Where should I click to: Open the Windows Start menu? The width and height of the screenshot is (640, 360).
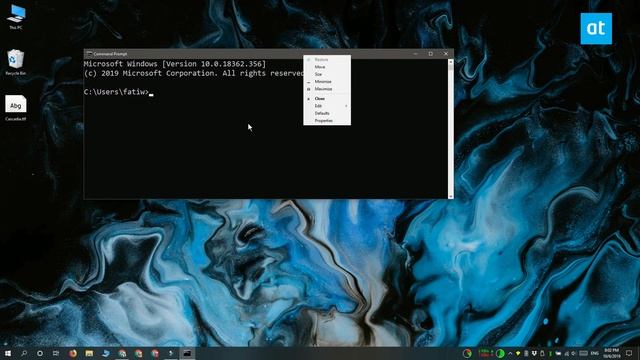(7, 353)
